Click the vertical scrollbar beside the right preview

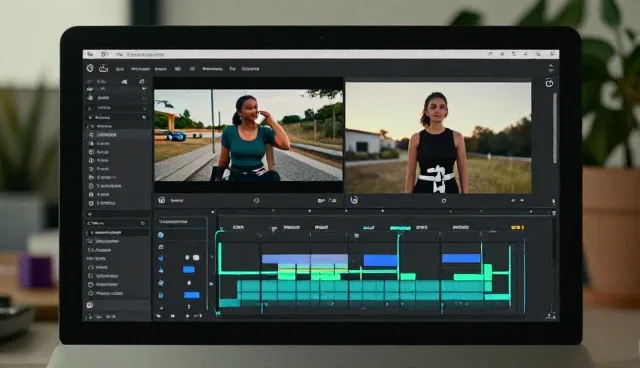(x=555, y=128)
